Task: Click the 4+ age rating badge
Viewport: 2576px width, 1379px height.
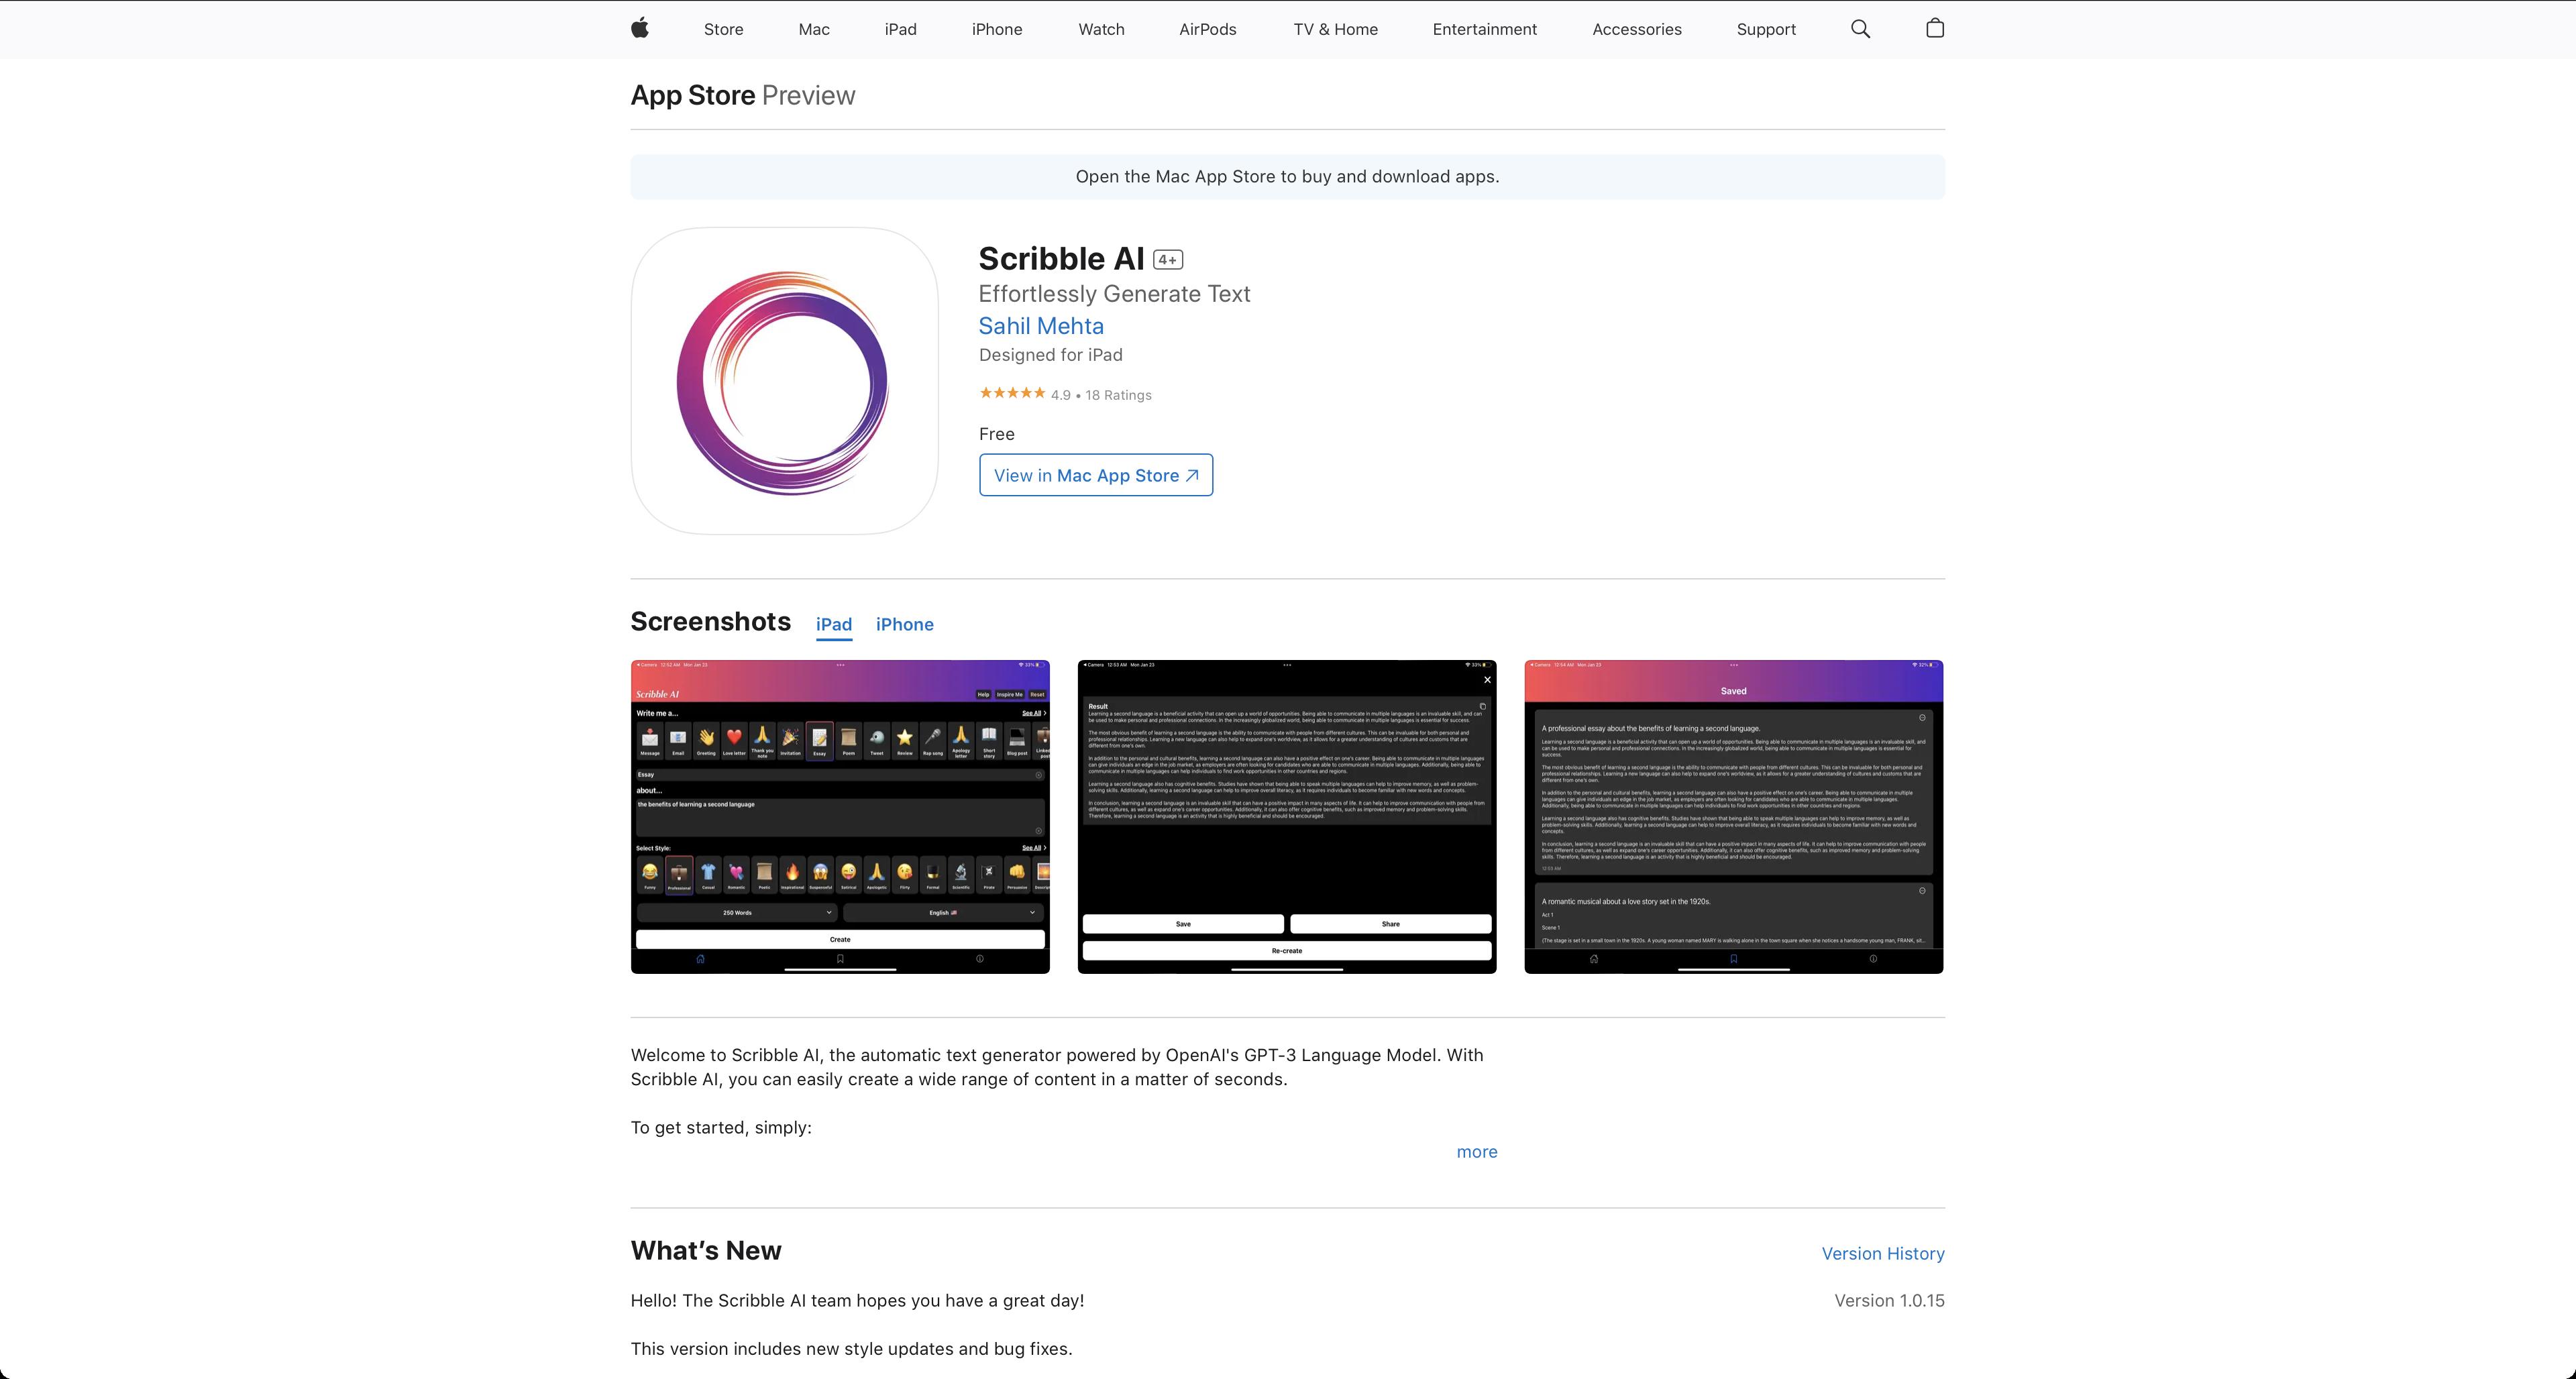Action: pos(1168,260)
